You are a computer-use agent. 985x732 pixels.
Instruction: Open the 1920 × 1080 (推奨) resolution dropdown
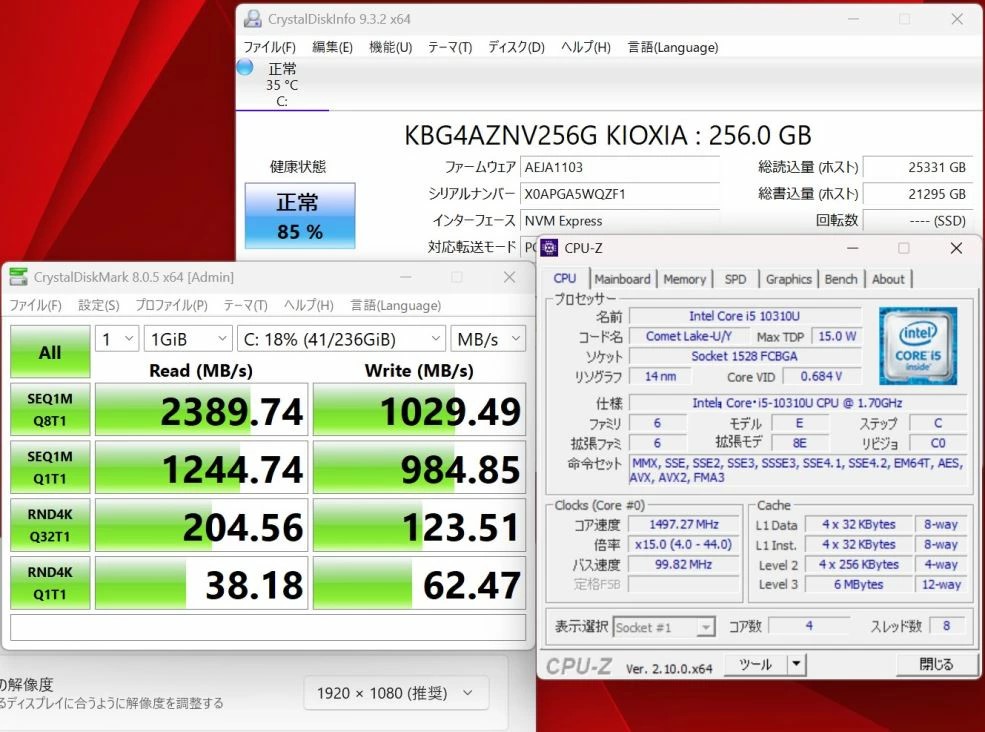point(396,693)
